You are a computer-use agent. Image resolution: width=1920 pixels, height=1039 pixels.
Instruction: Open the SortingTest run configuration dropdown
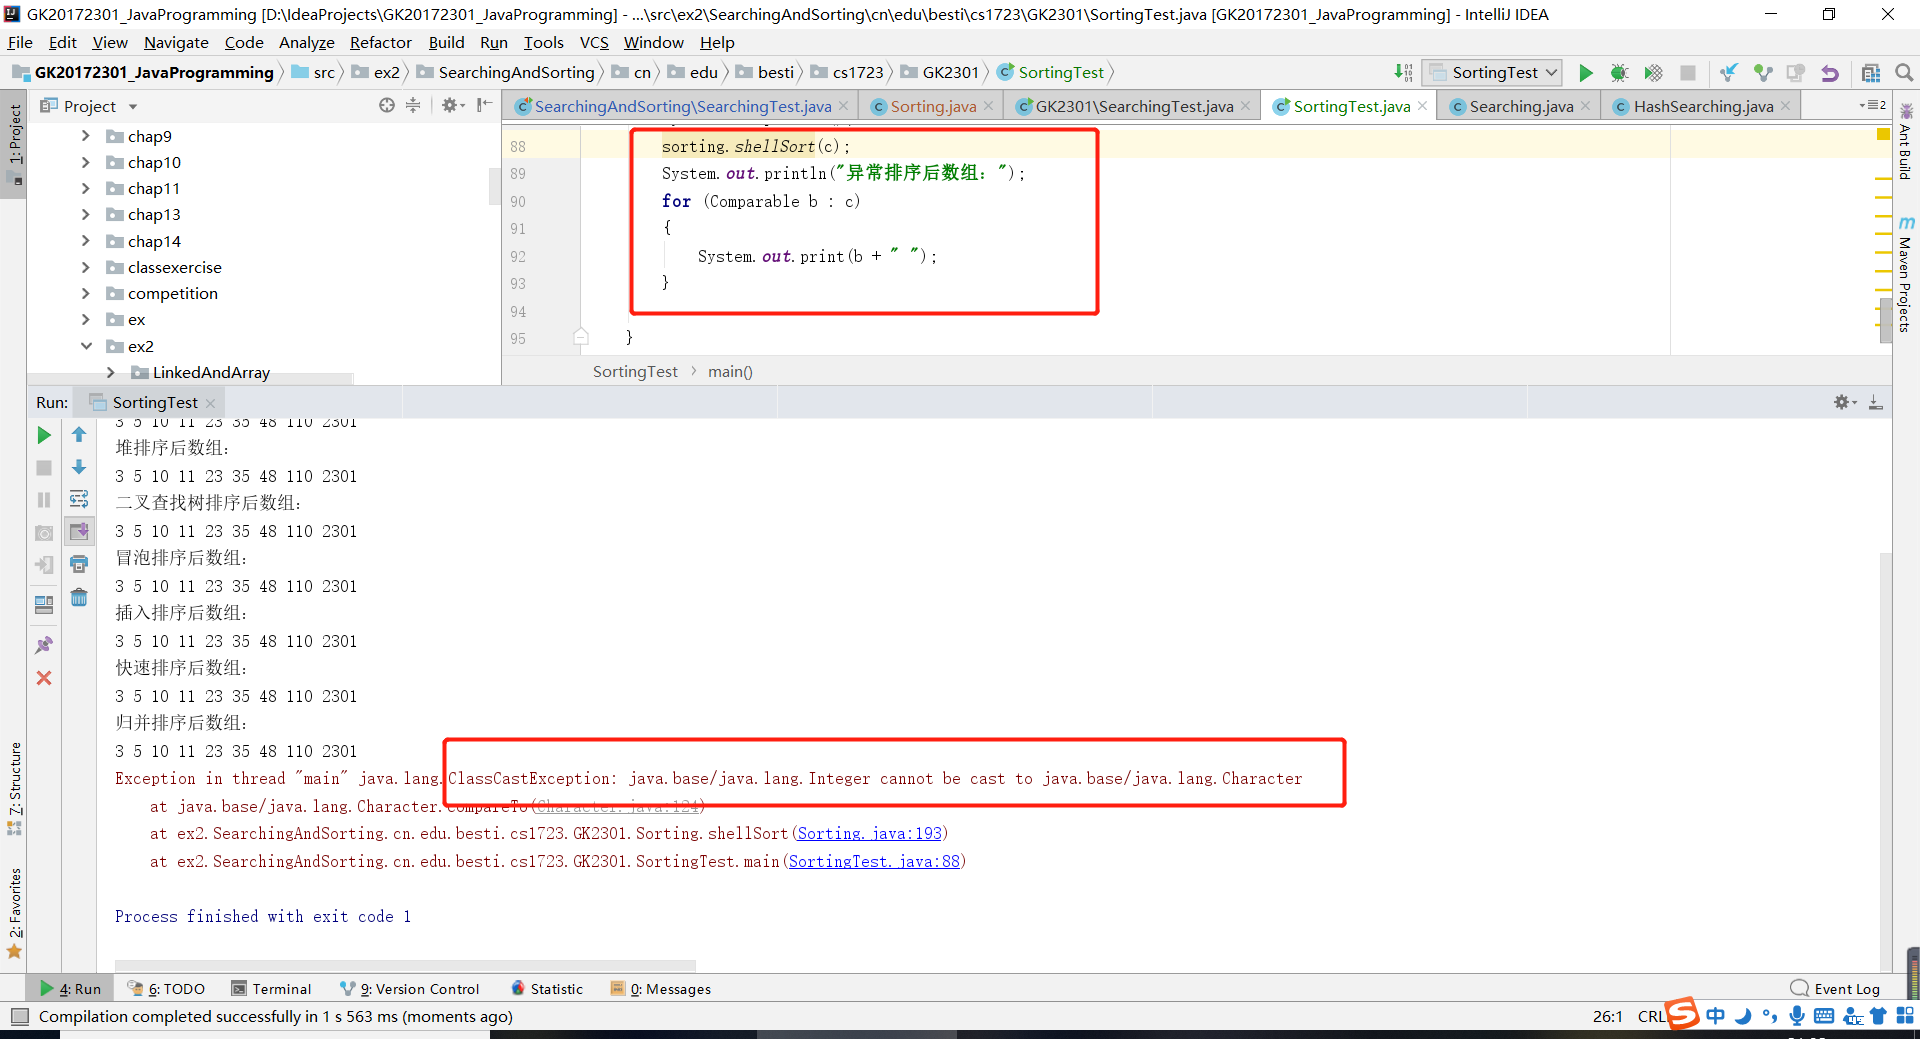coord(1491,73)
